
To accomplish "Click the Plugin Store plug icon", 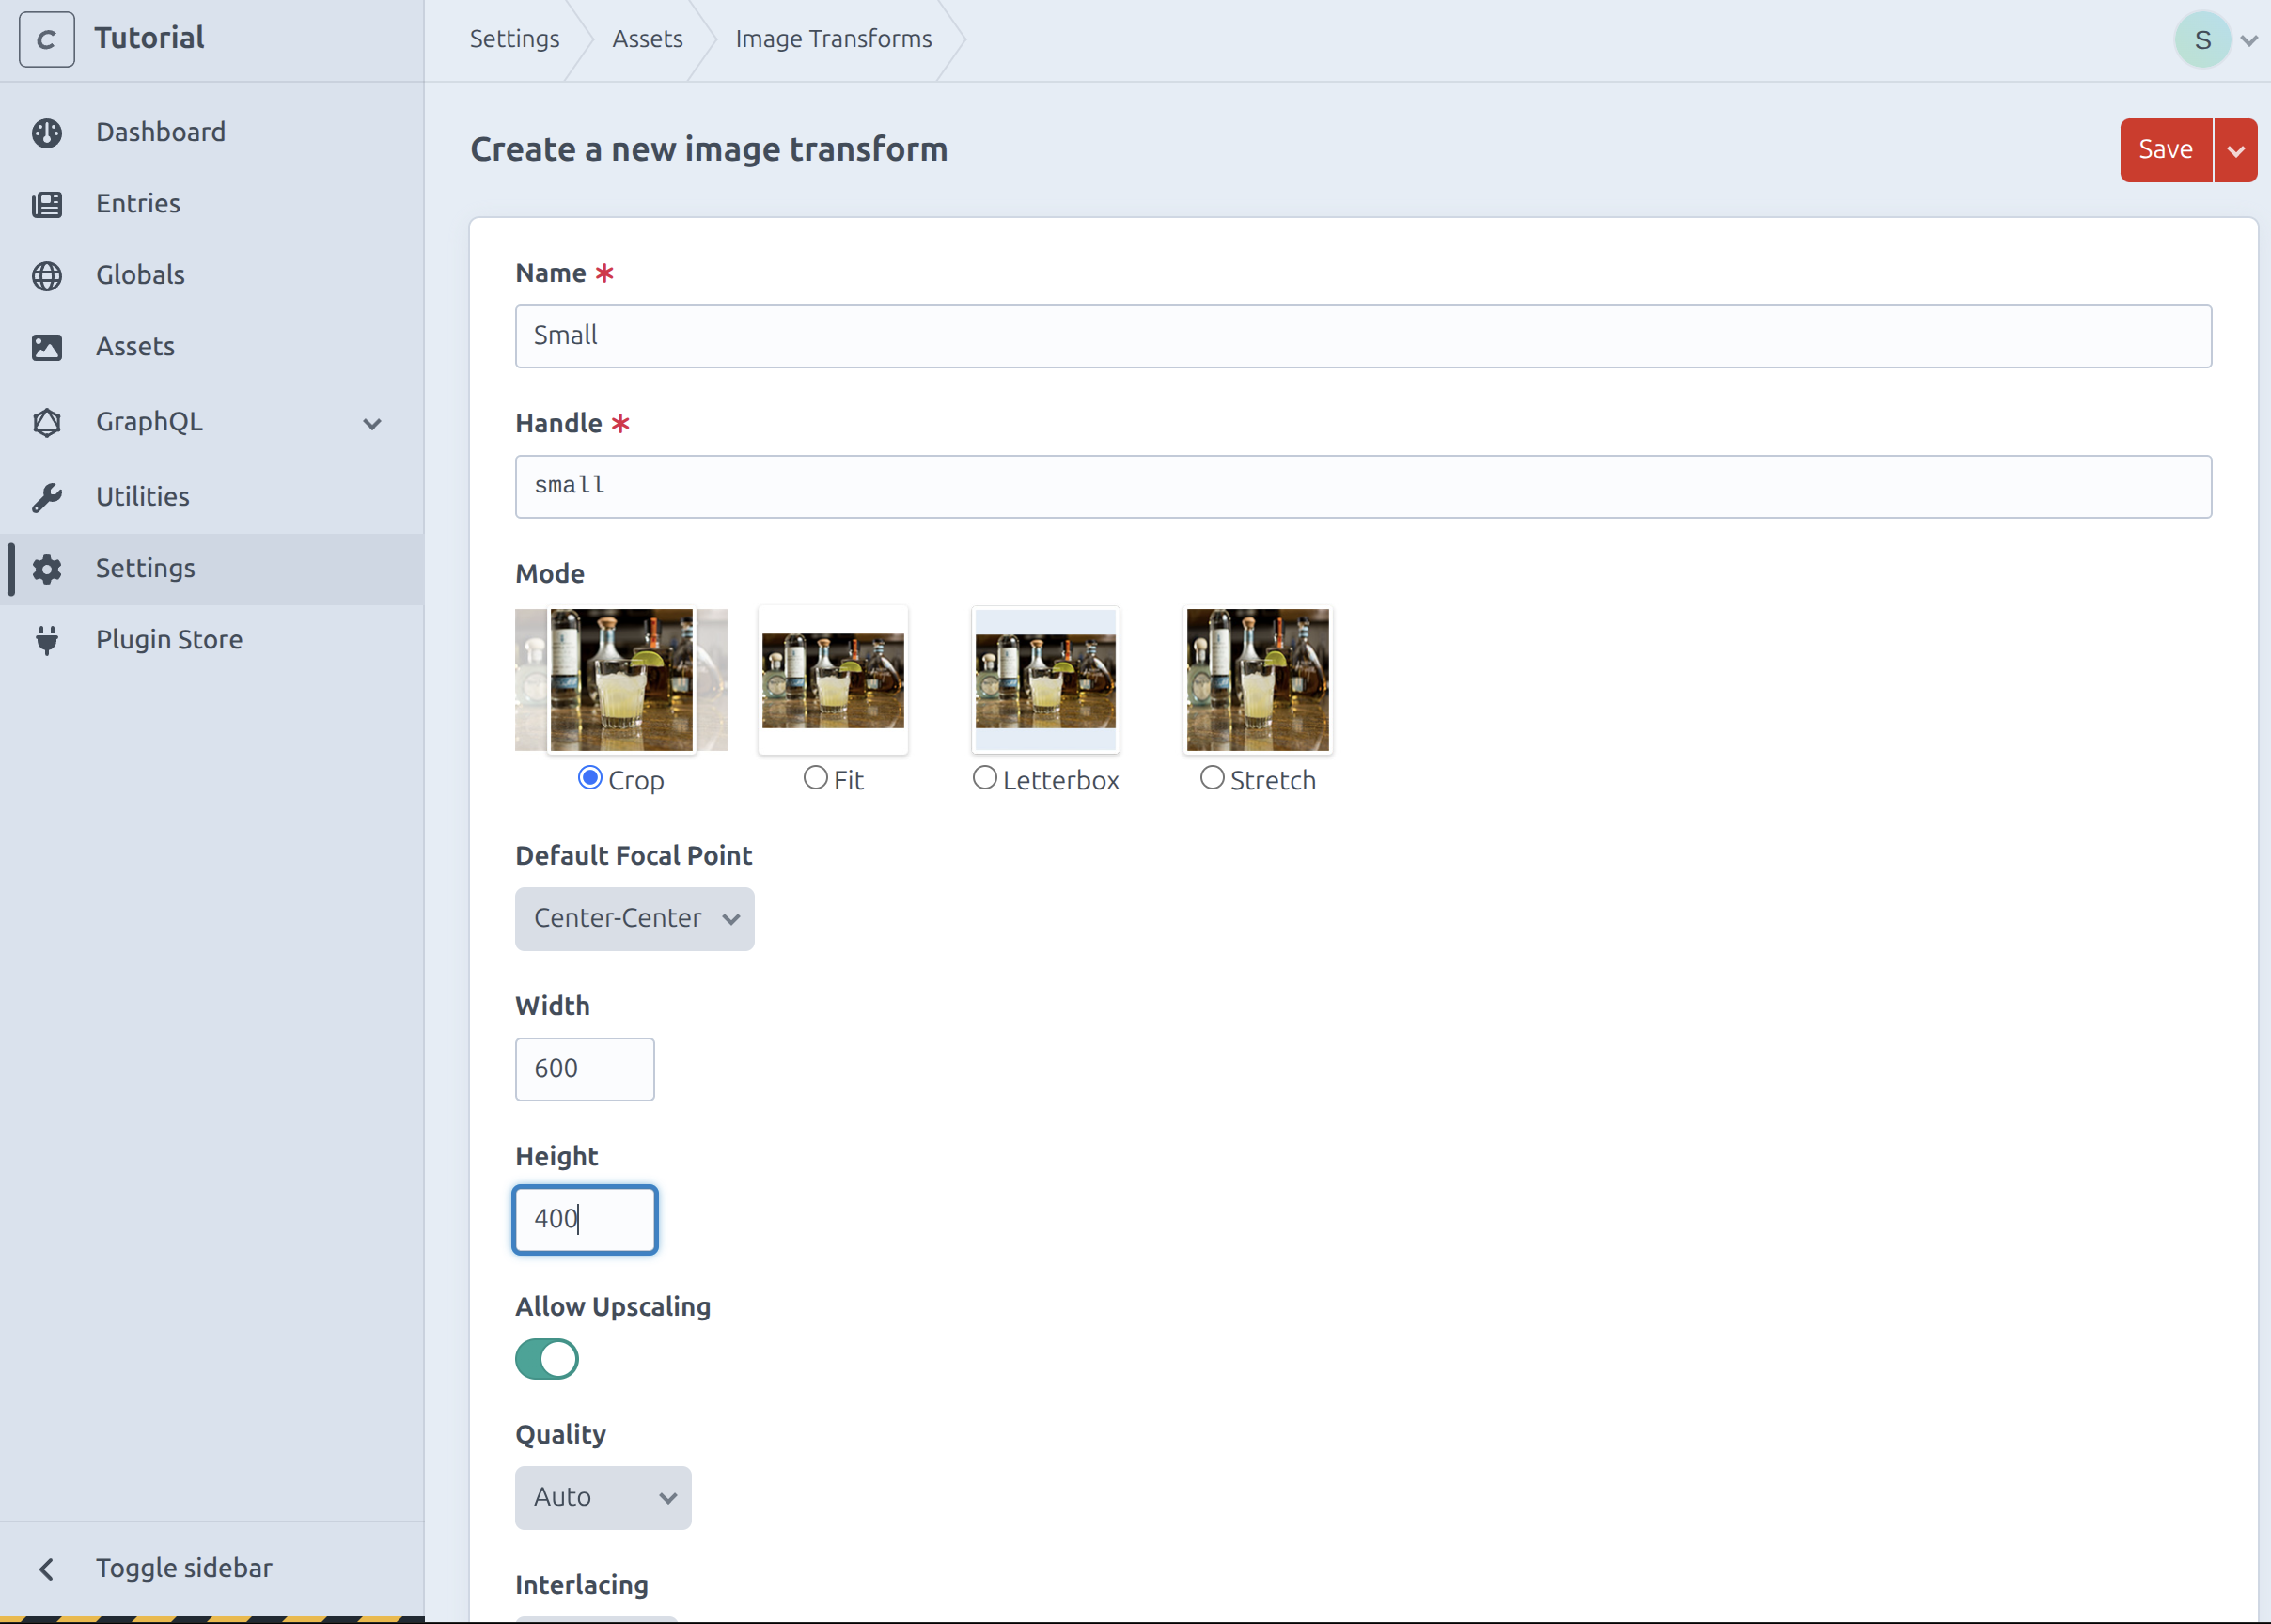I will point(47,640).
